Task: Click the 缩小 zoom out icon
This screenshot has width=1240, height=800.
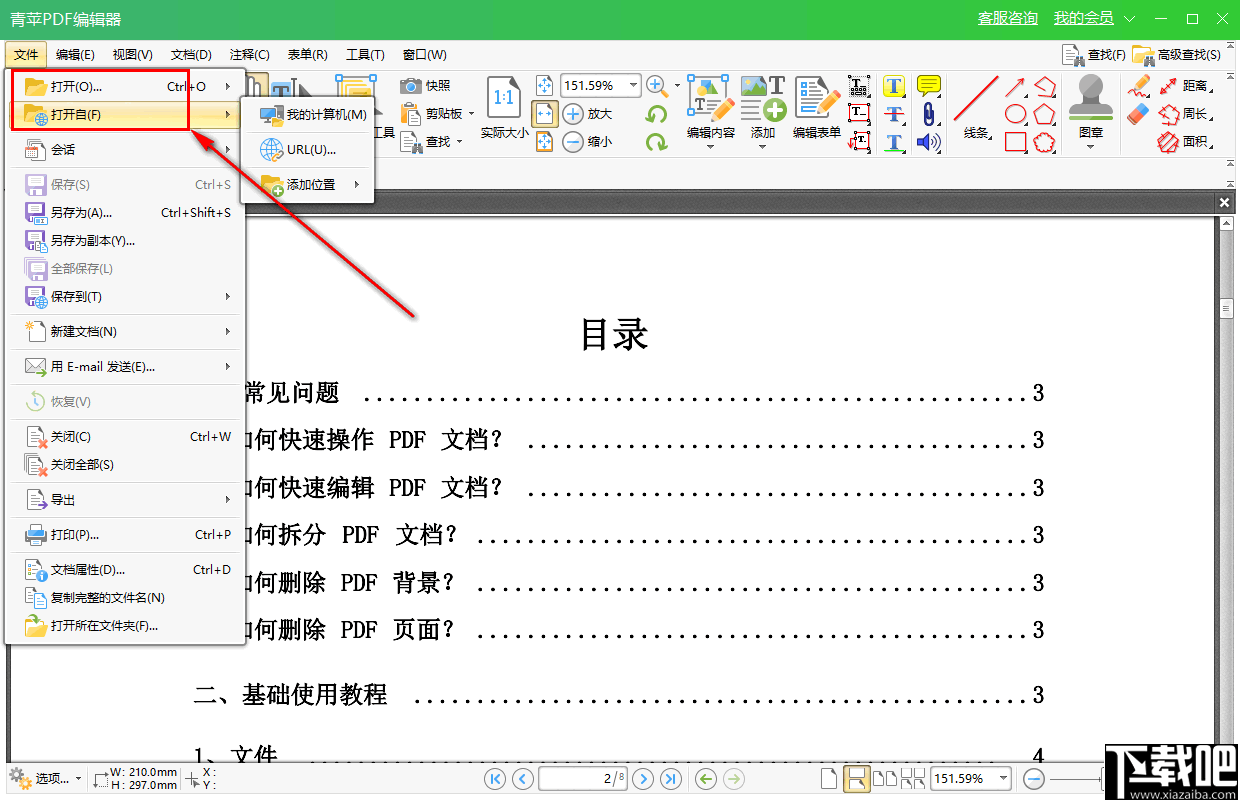Action: click(572, 142)
